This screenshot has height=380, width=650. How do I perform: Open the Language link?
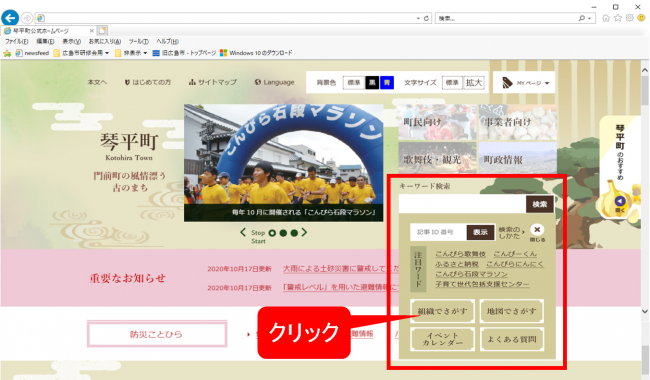tap(274, 82)
